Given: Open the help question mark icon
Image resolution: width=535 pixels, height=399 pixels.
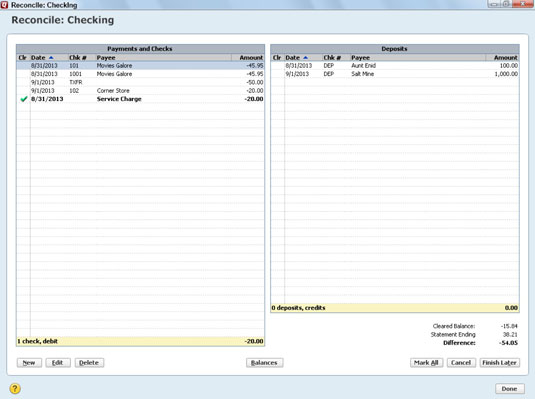Looking at the screenshot, I should [15, 388].
